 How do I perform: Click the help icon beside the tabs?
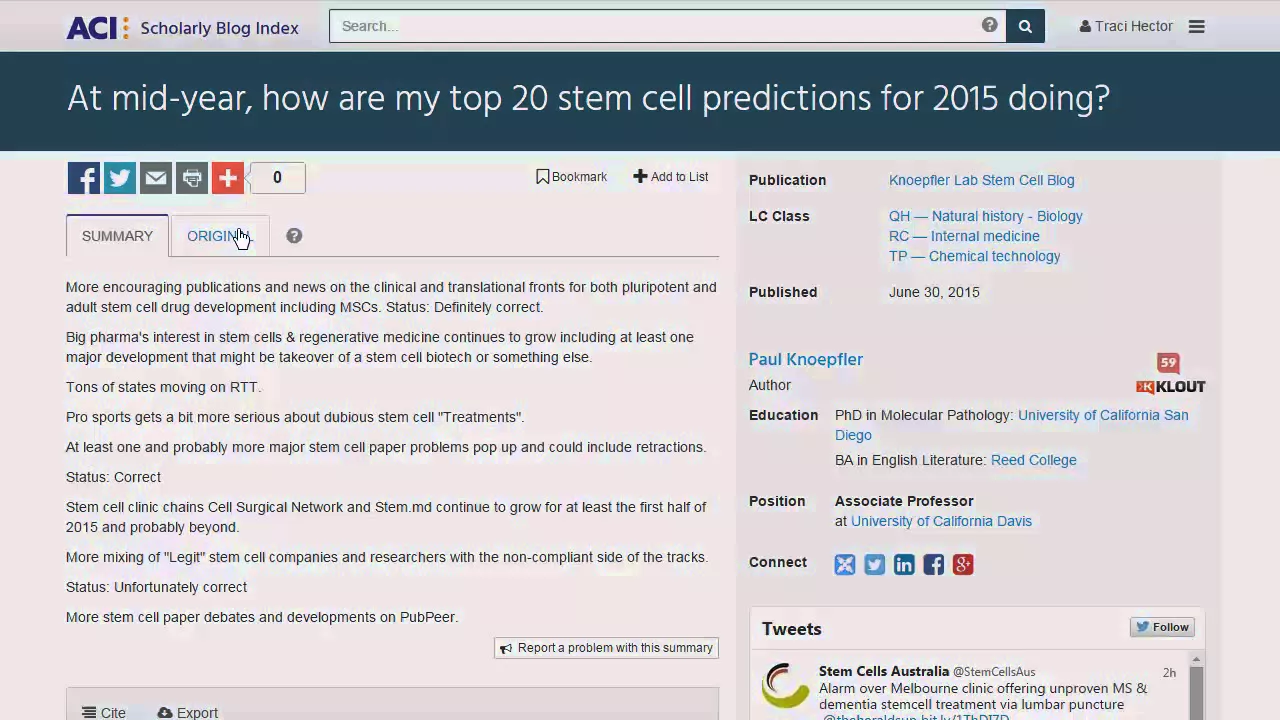tap(294, 236)
